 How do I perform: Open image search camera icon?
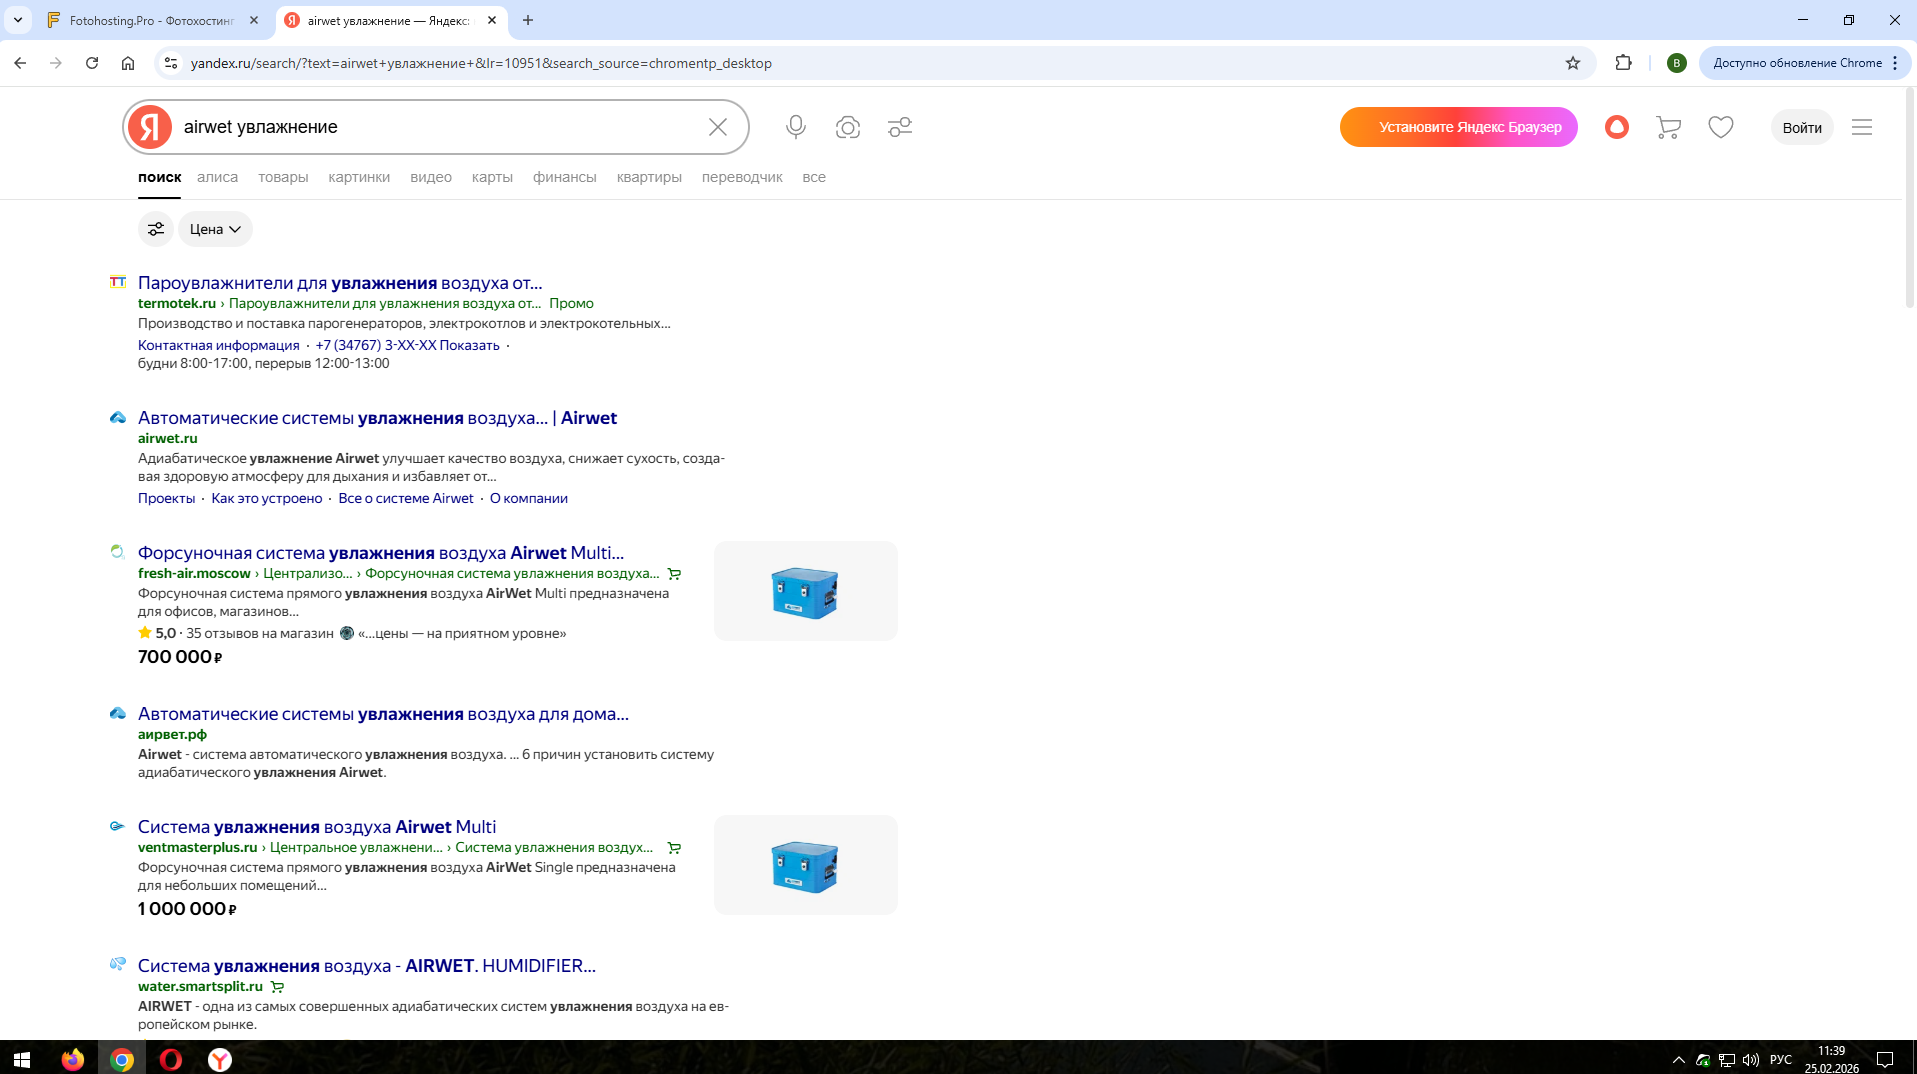[847, 127]
